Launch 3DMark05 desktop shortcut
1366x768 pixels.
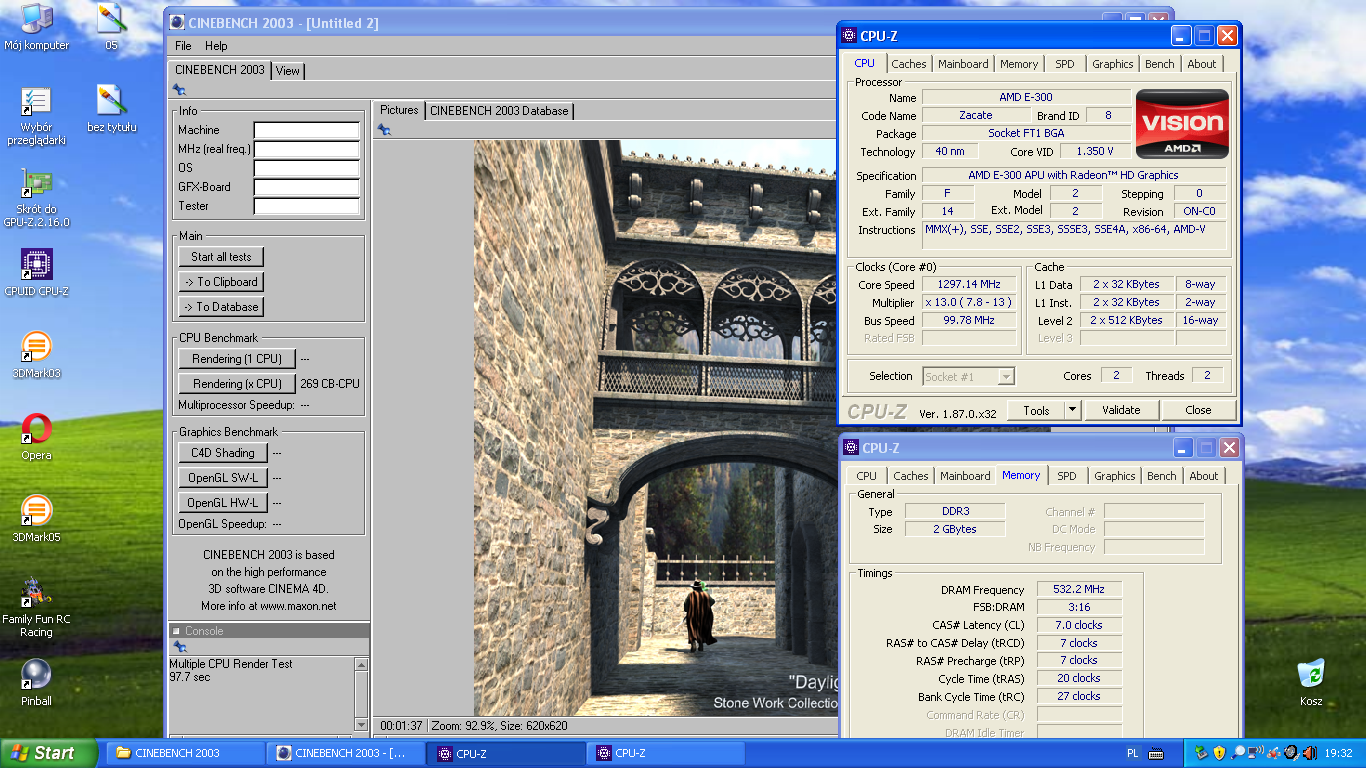[36, 518]
